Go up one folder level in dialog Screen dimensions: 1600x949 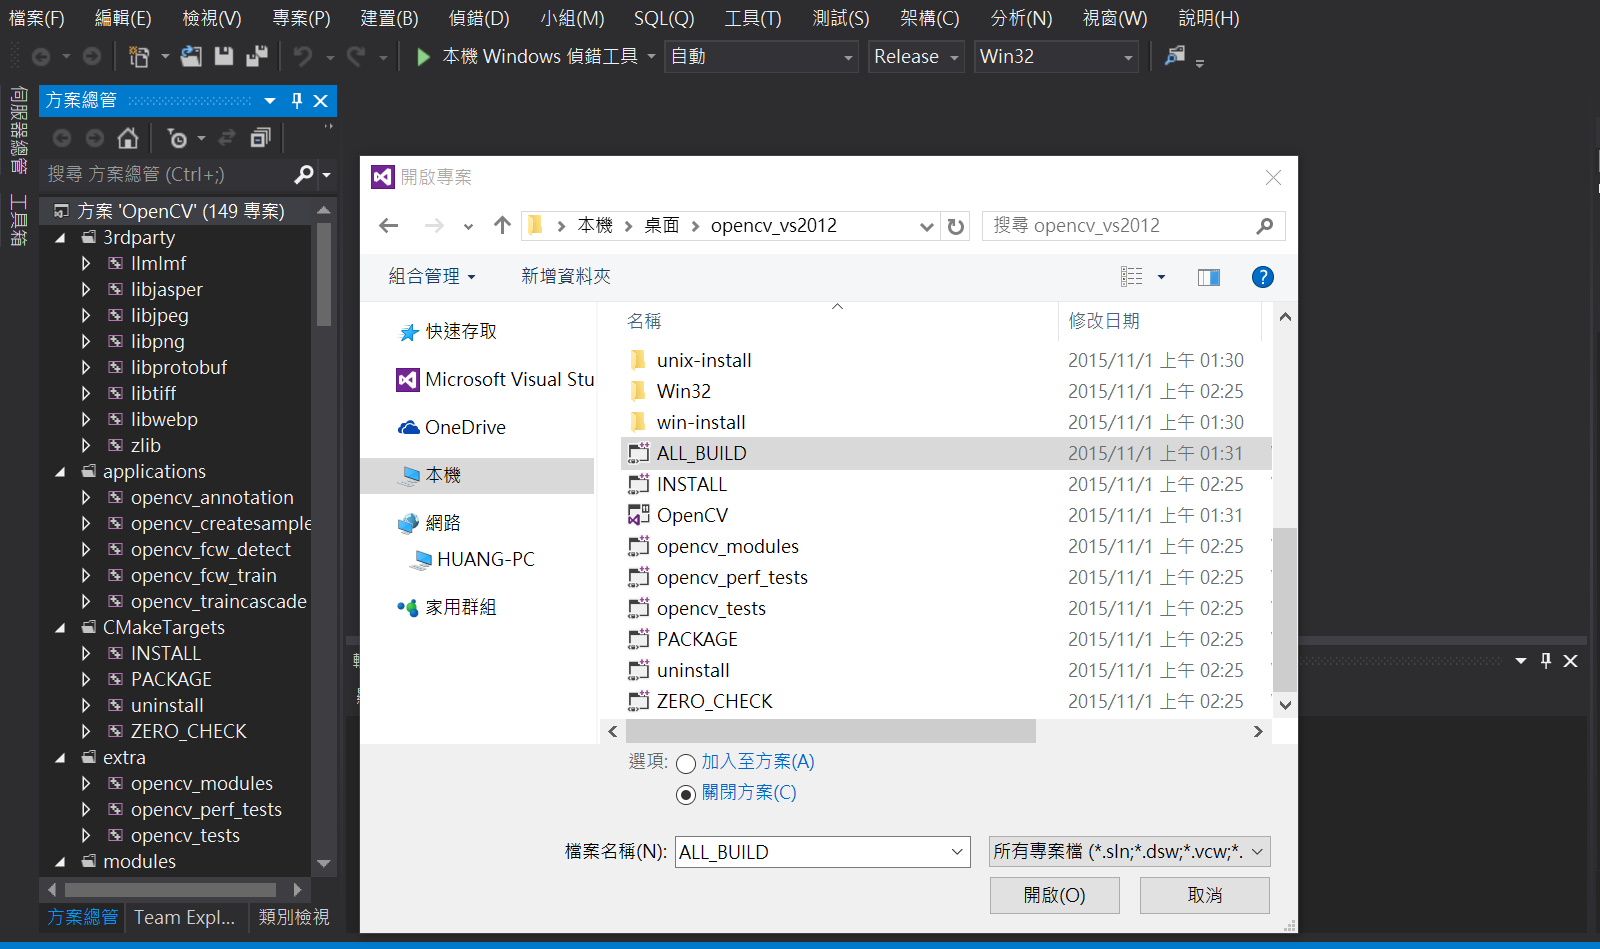pyautogui.click(x=502, y=226)
